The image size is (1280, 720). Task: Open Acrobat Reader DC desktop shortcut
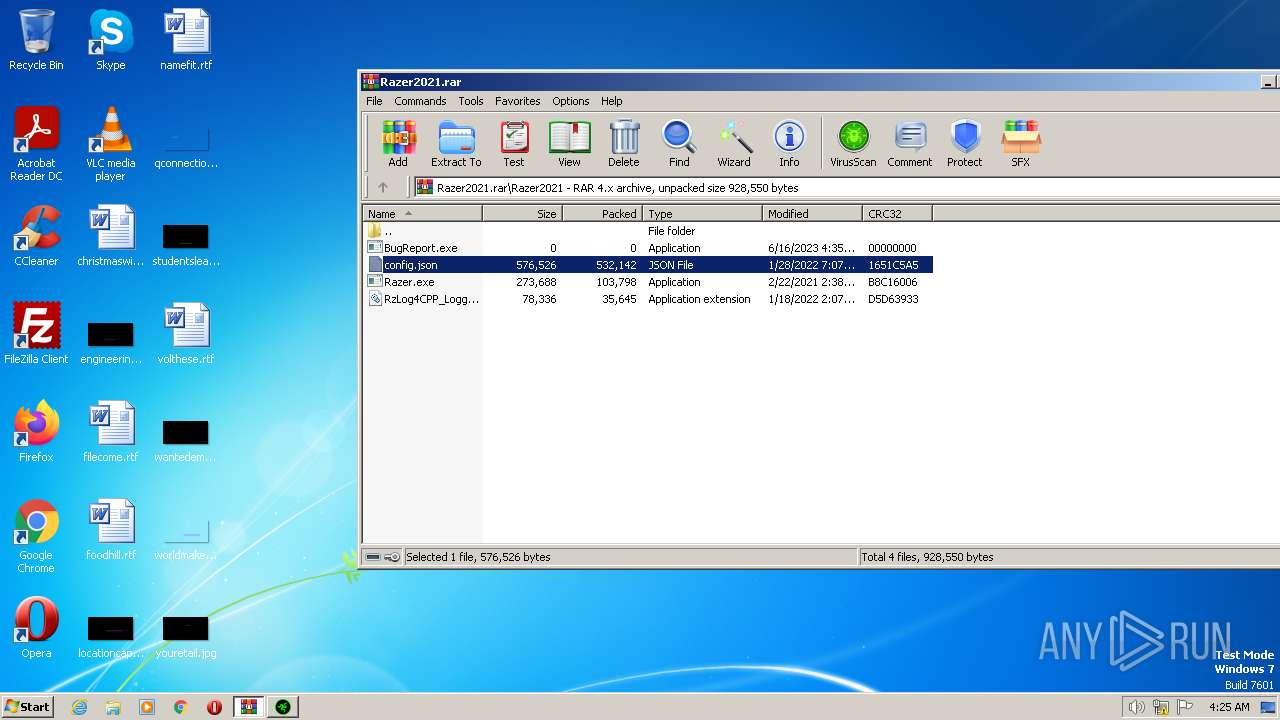(x=36, y=144)
